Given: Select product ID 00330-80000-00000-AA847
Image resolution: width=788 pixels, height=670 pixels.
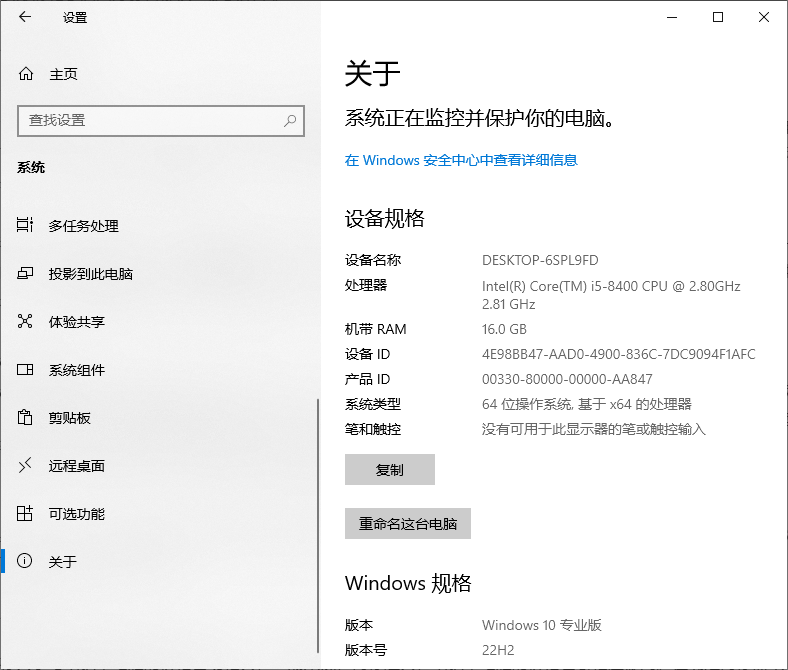Looking at the screenshot, I should click(567, 379).
